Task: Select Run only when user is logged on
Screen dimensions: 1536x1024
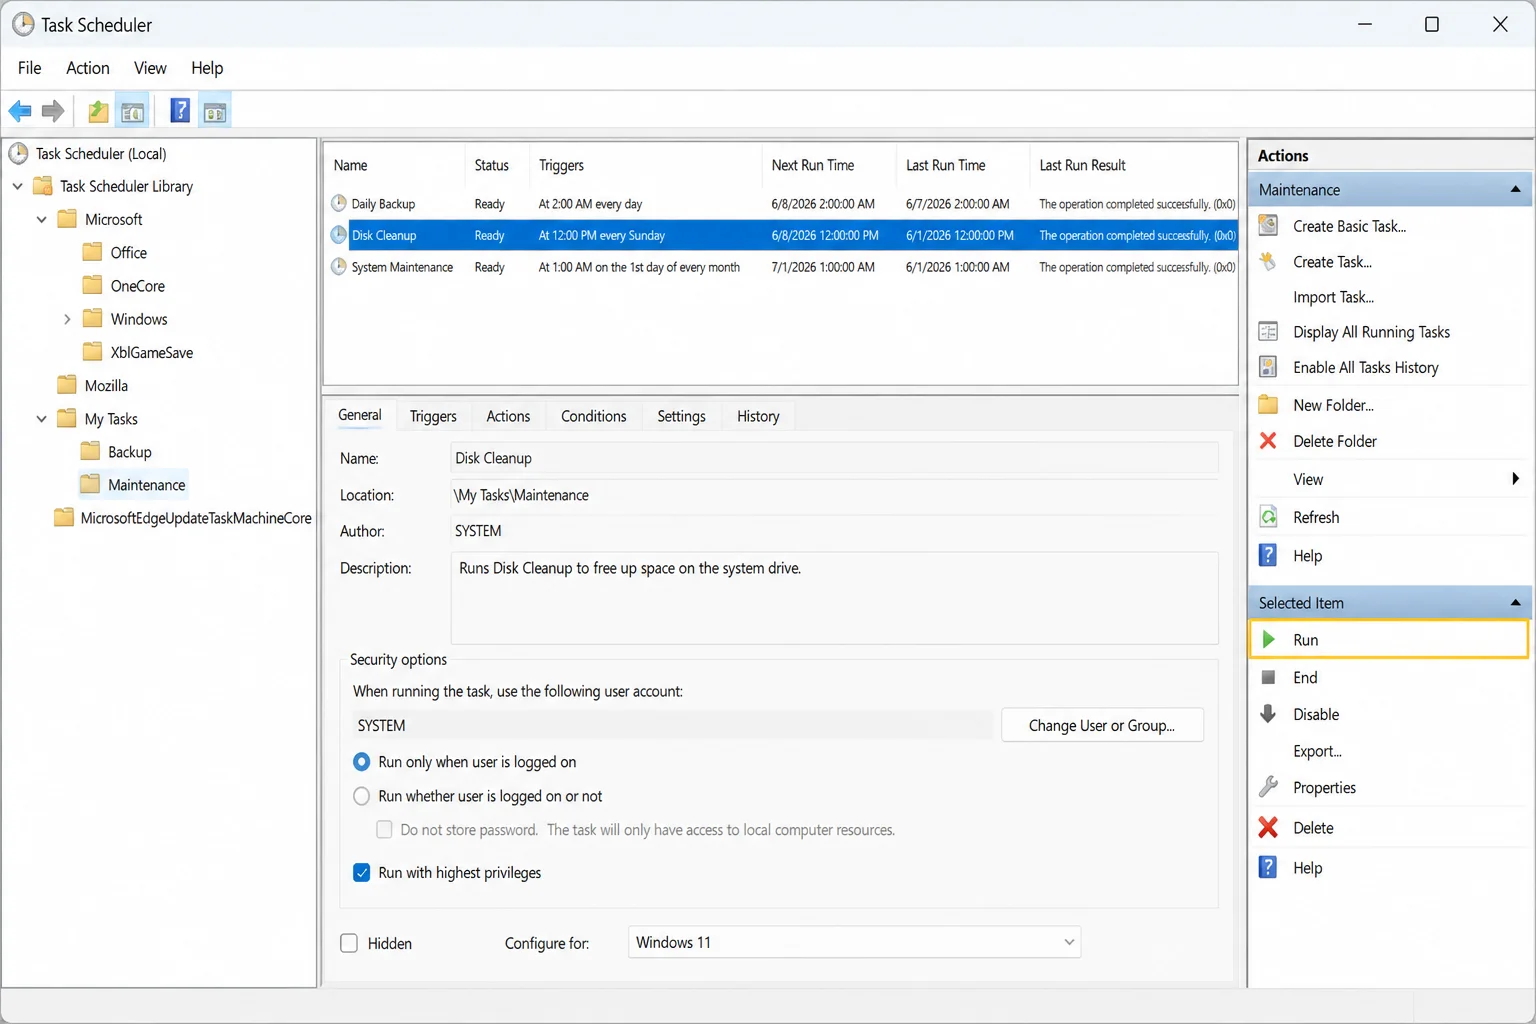Action: point(362,762)
